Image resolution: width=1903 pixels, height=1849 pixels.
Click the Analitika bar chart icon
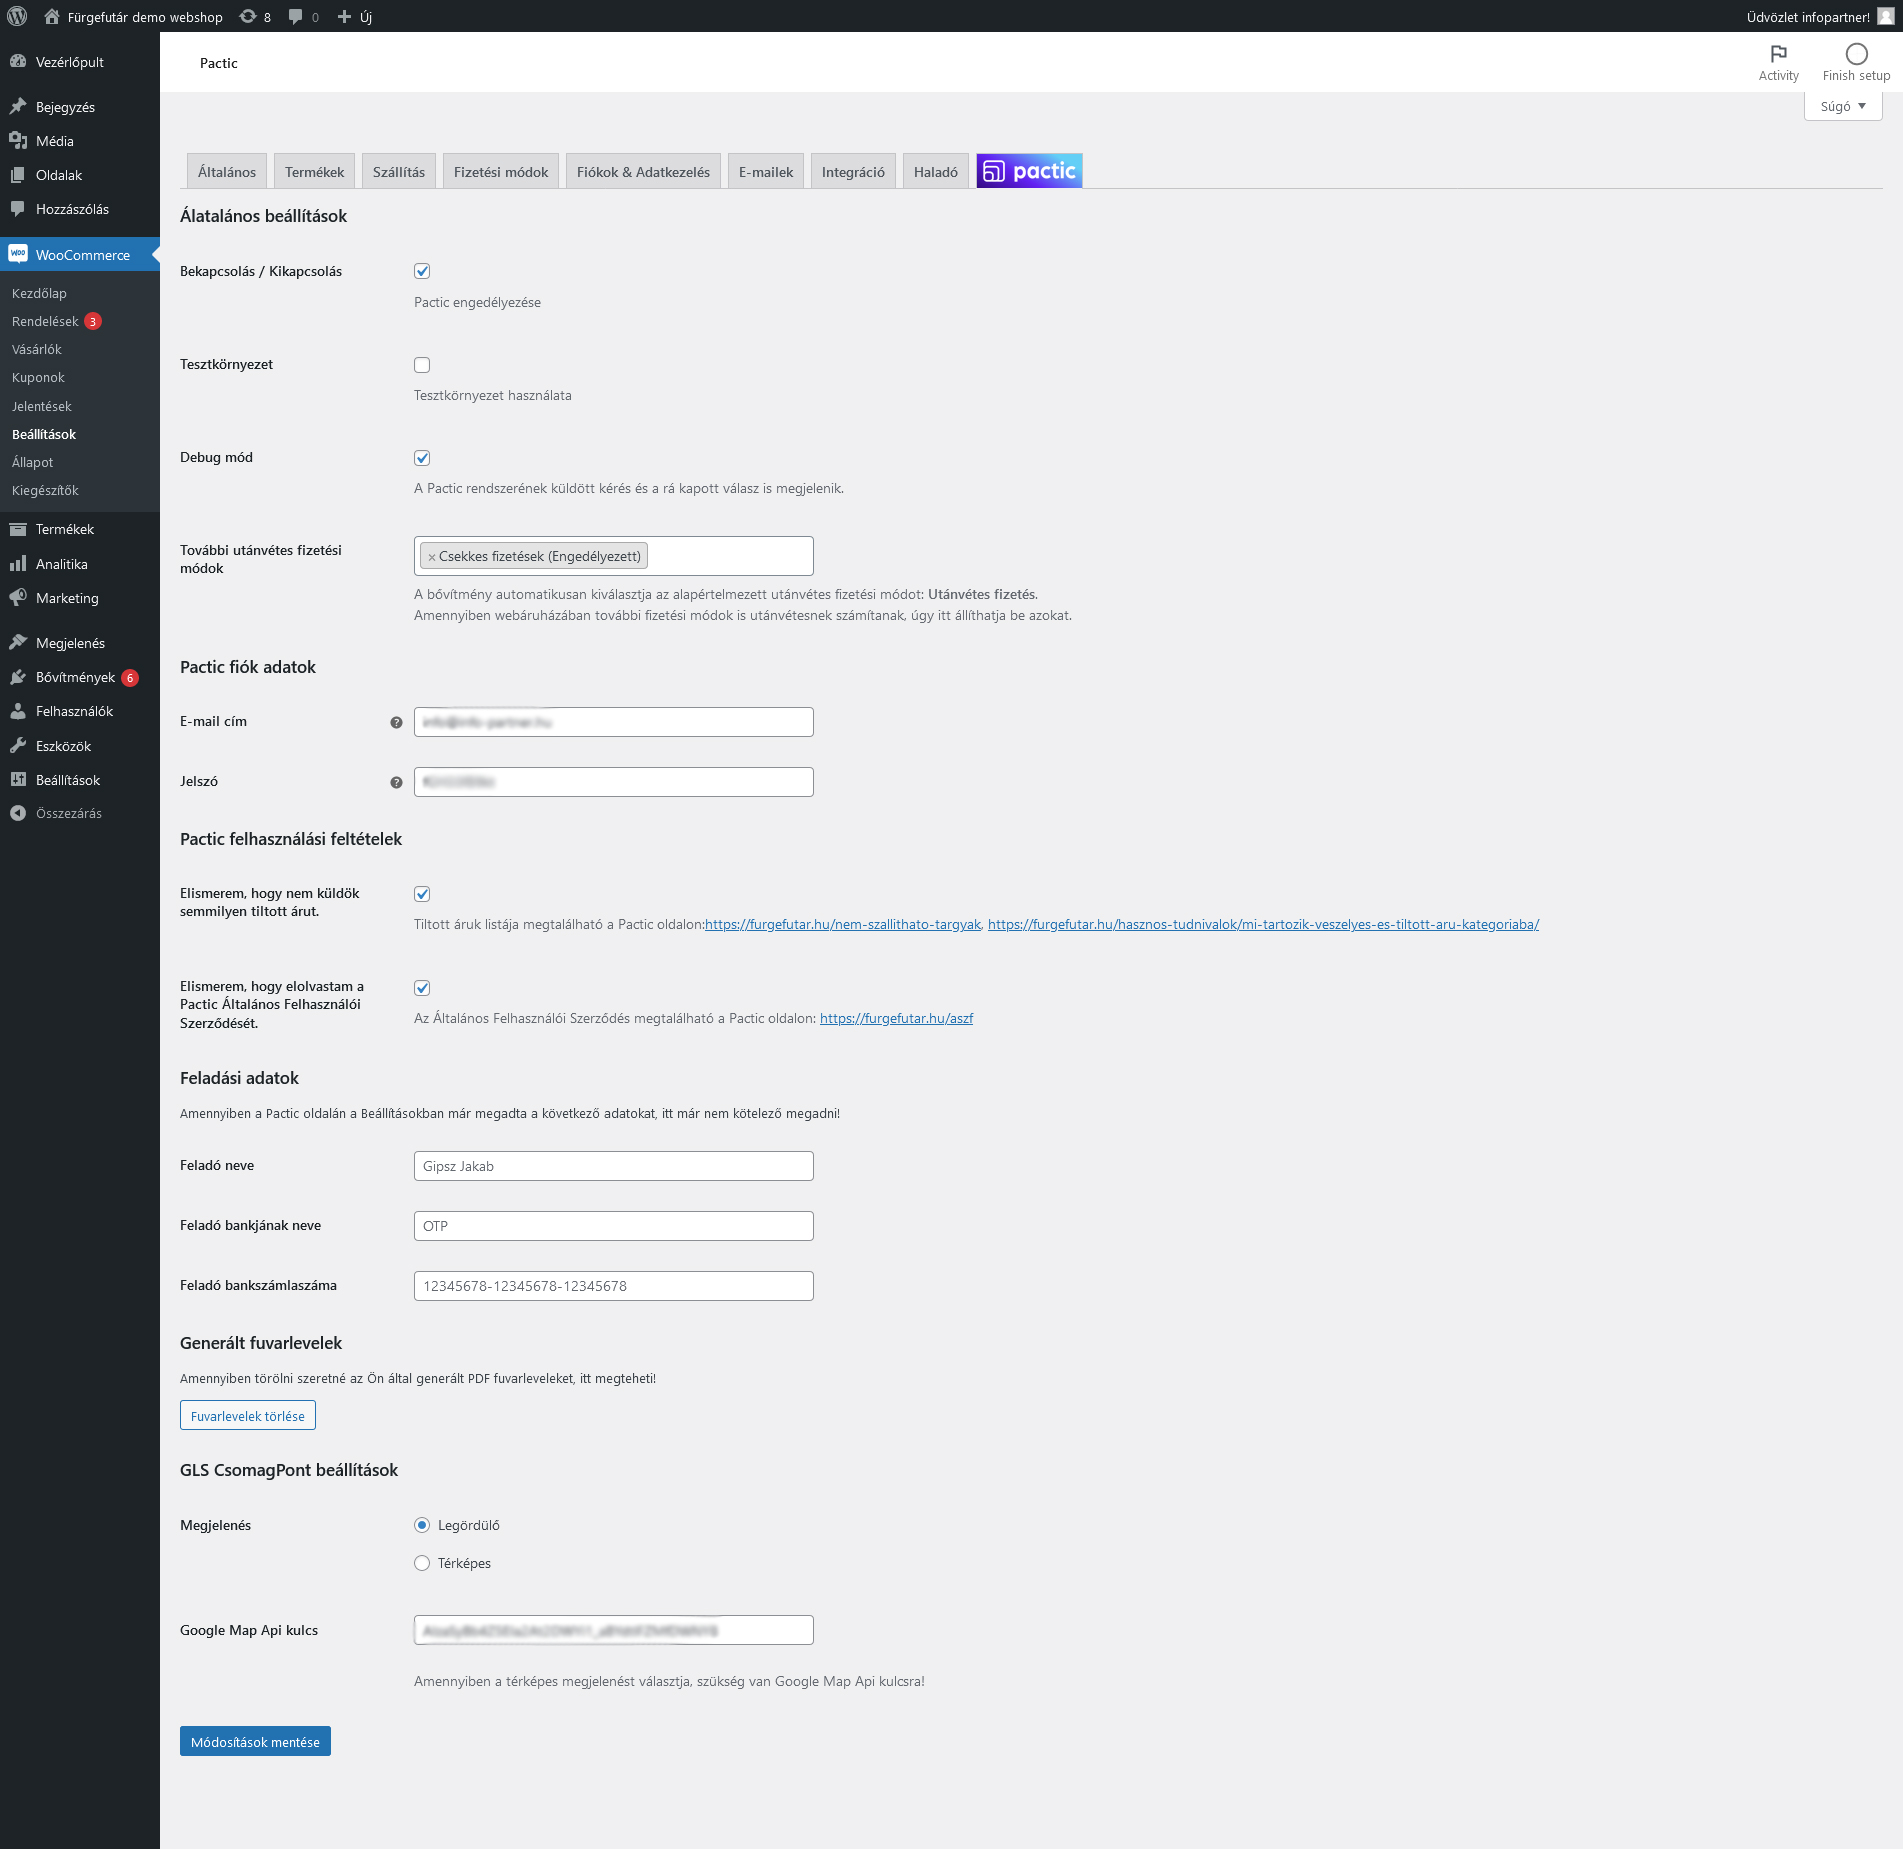tap(18, 564)
